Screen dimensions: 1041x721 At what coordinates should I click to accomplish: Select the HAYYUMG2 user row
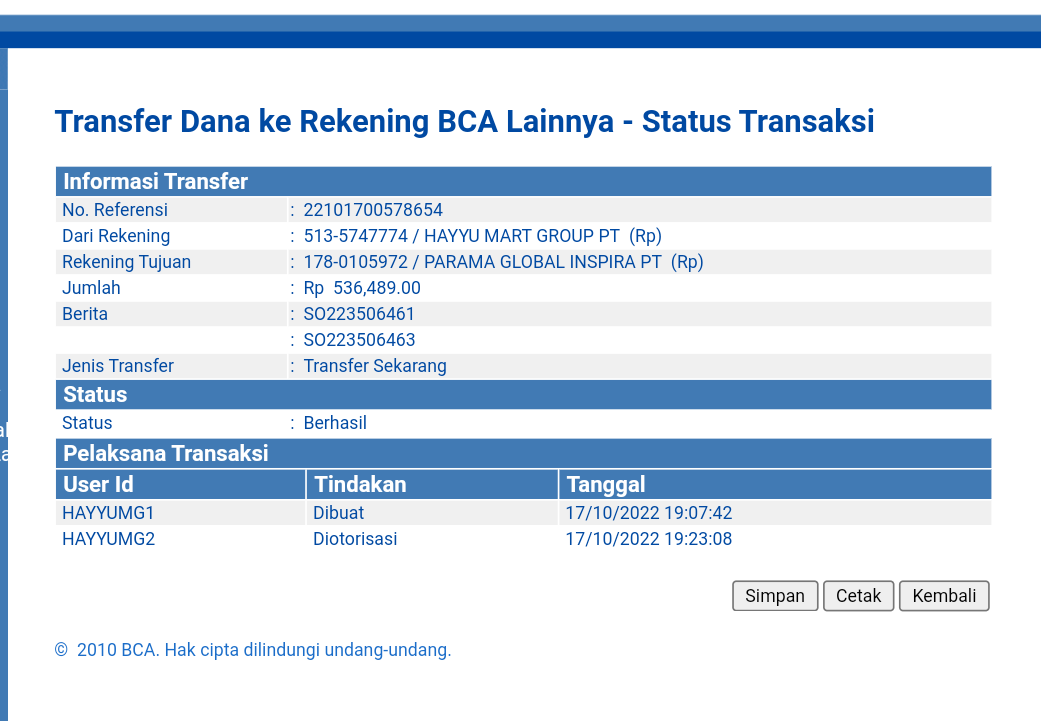(108, 539)
